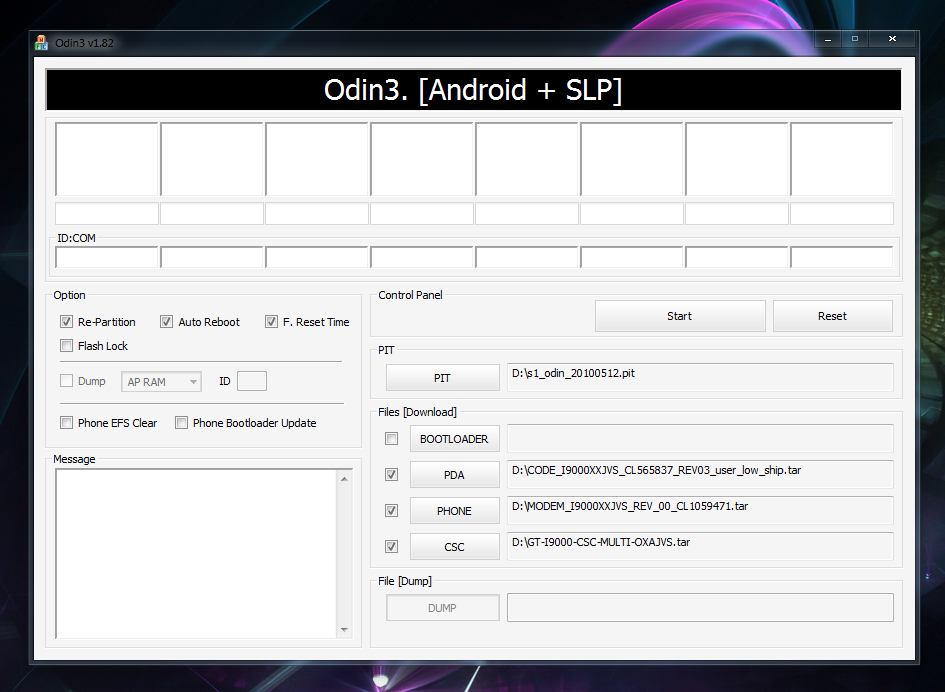Click the Message box scroll up arrow
The width and height of the screenshot is (945, 692).
344,479
